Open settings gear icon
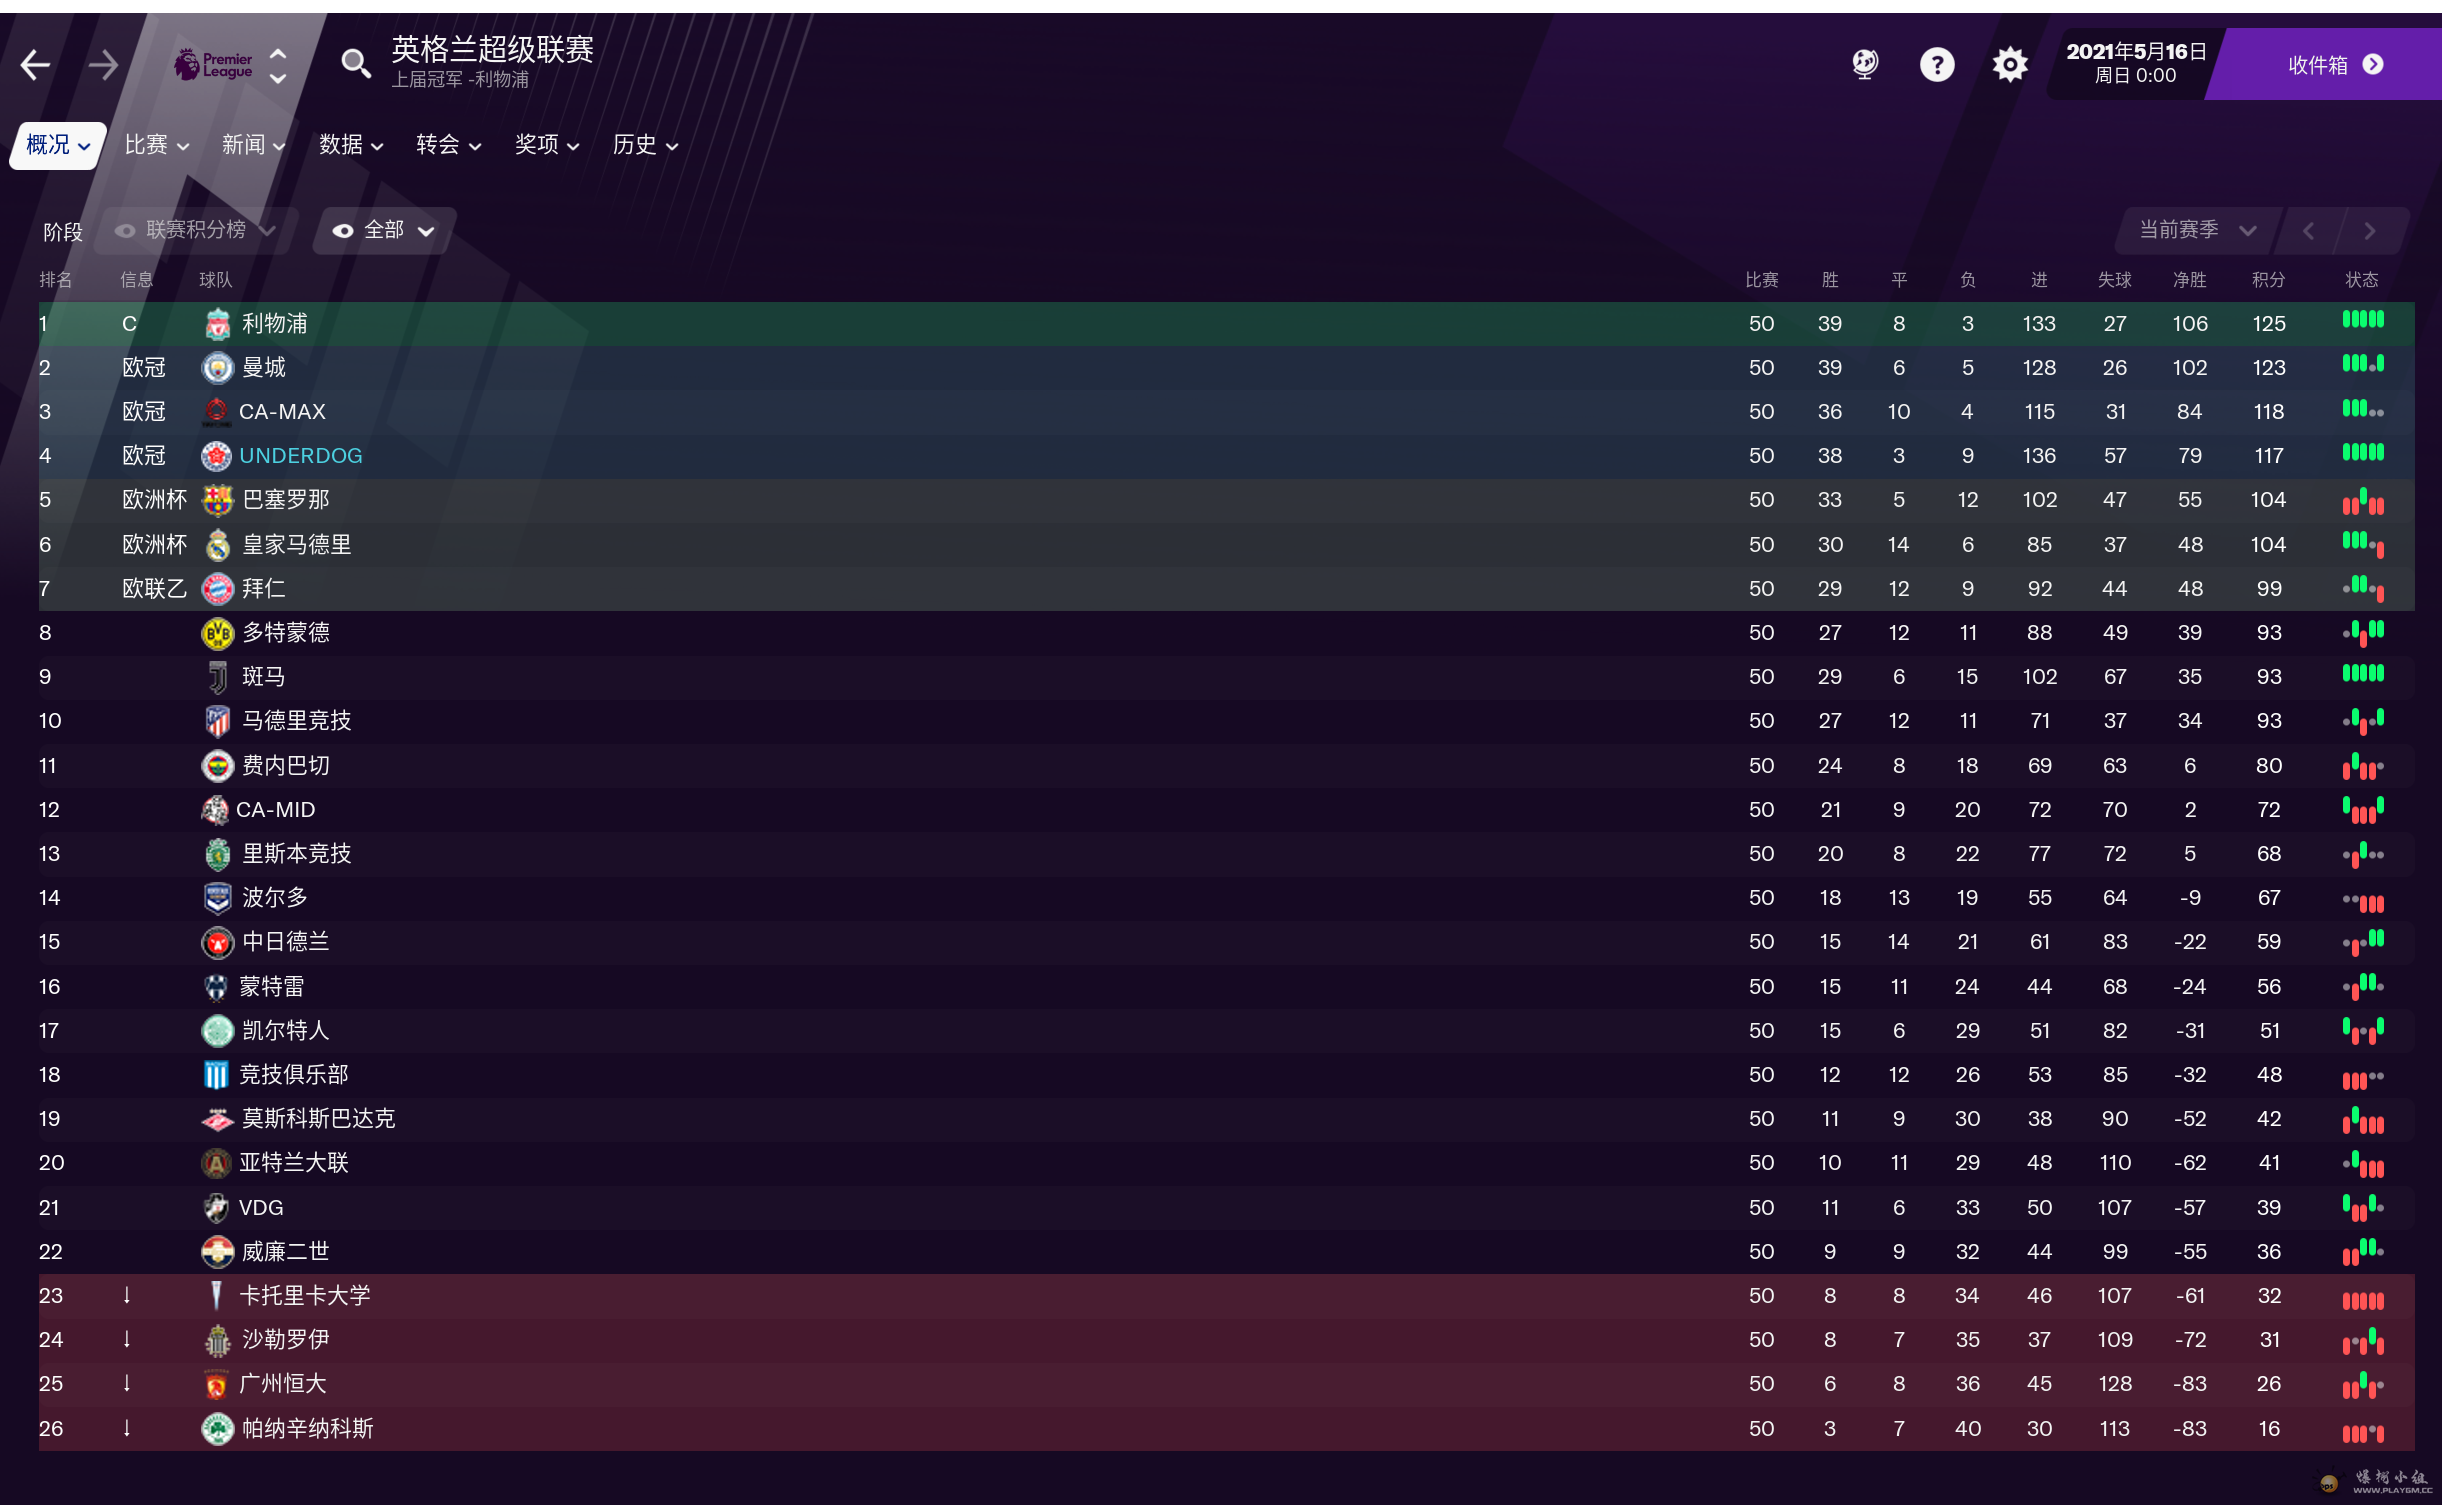 point(2010,65)
